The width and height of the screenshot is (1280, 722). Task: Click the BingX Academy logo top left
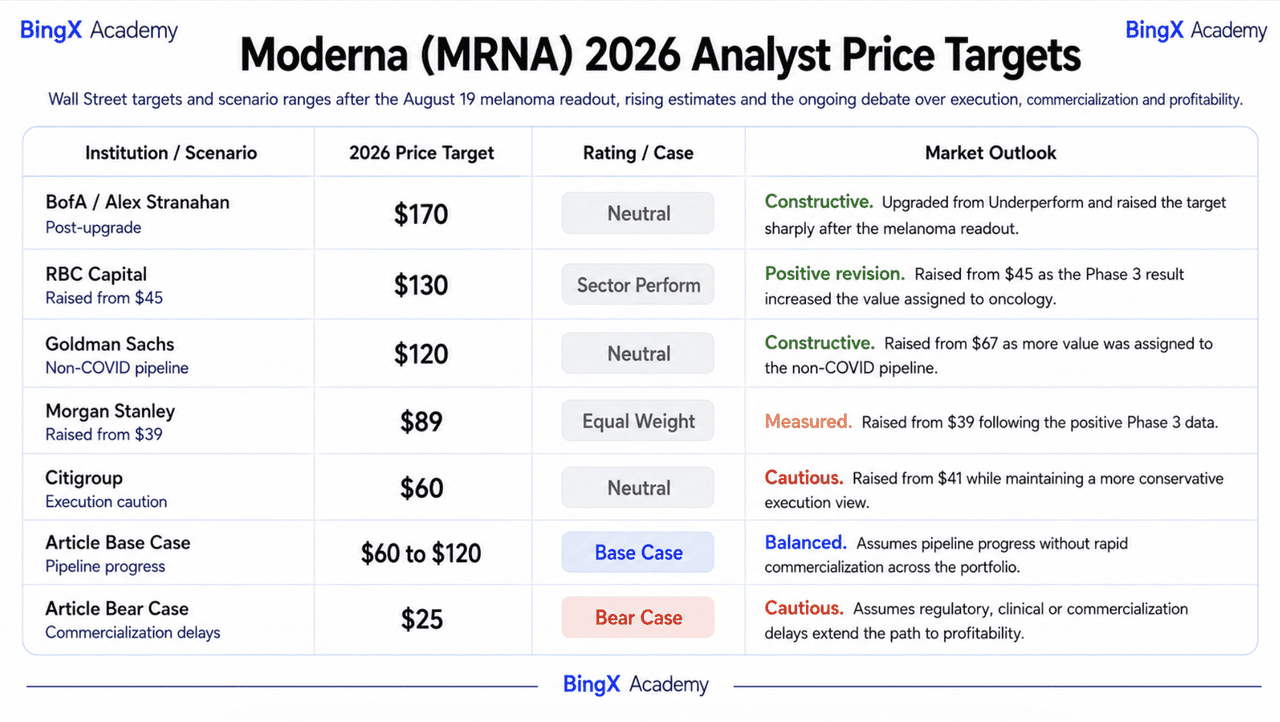pos(99,30)
